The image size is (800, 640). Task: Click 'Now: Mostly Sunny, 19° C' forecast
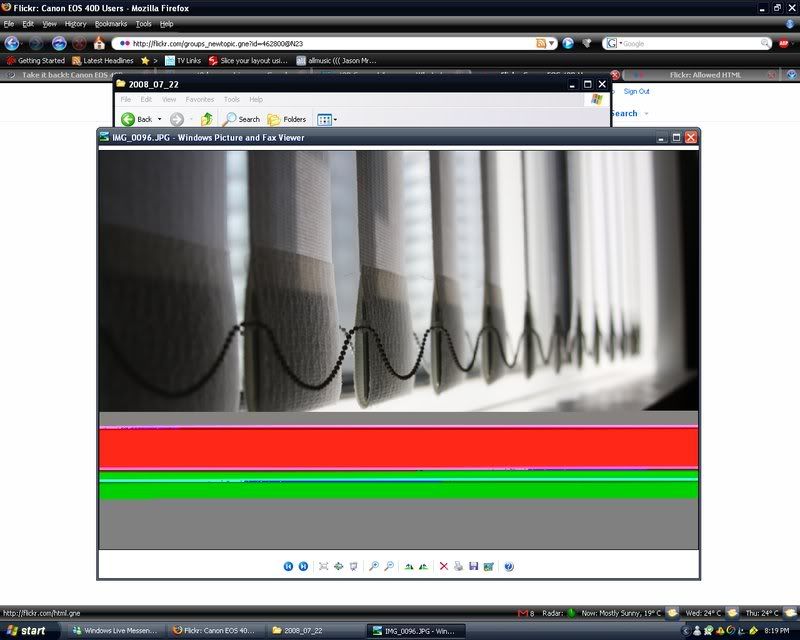[x=621, y=613]
